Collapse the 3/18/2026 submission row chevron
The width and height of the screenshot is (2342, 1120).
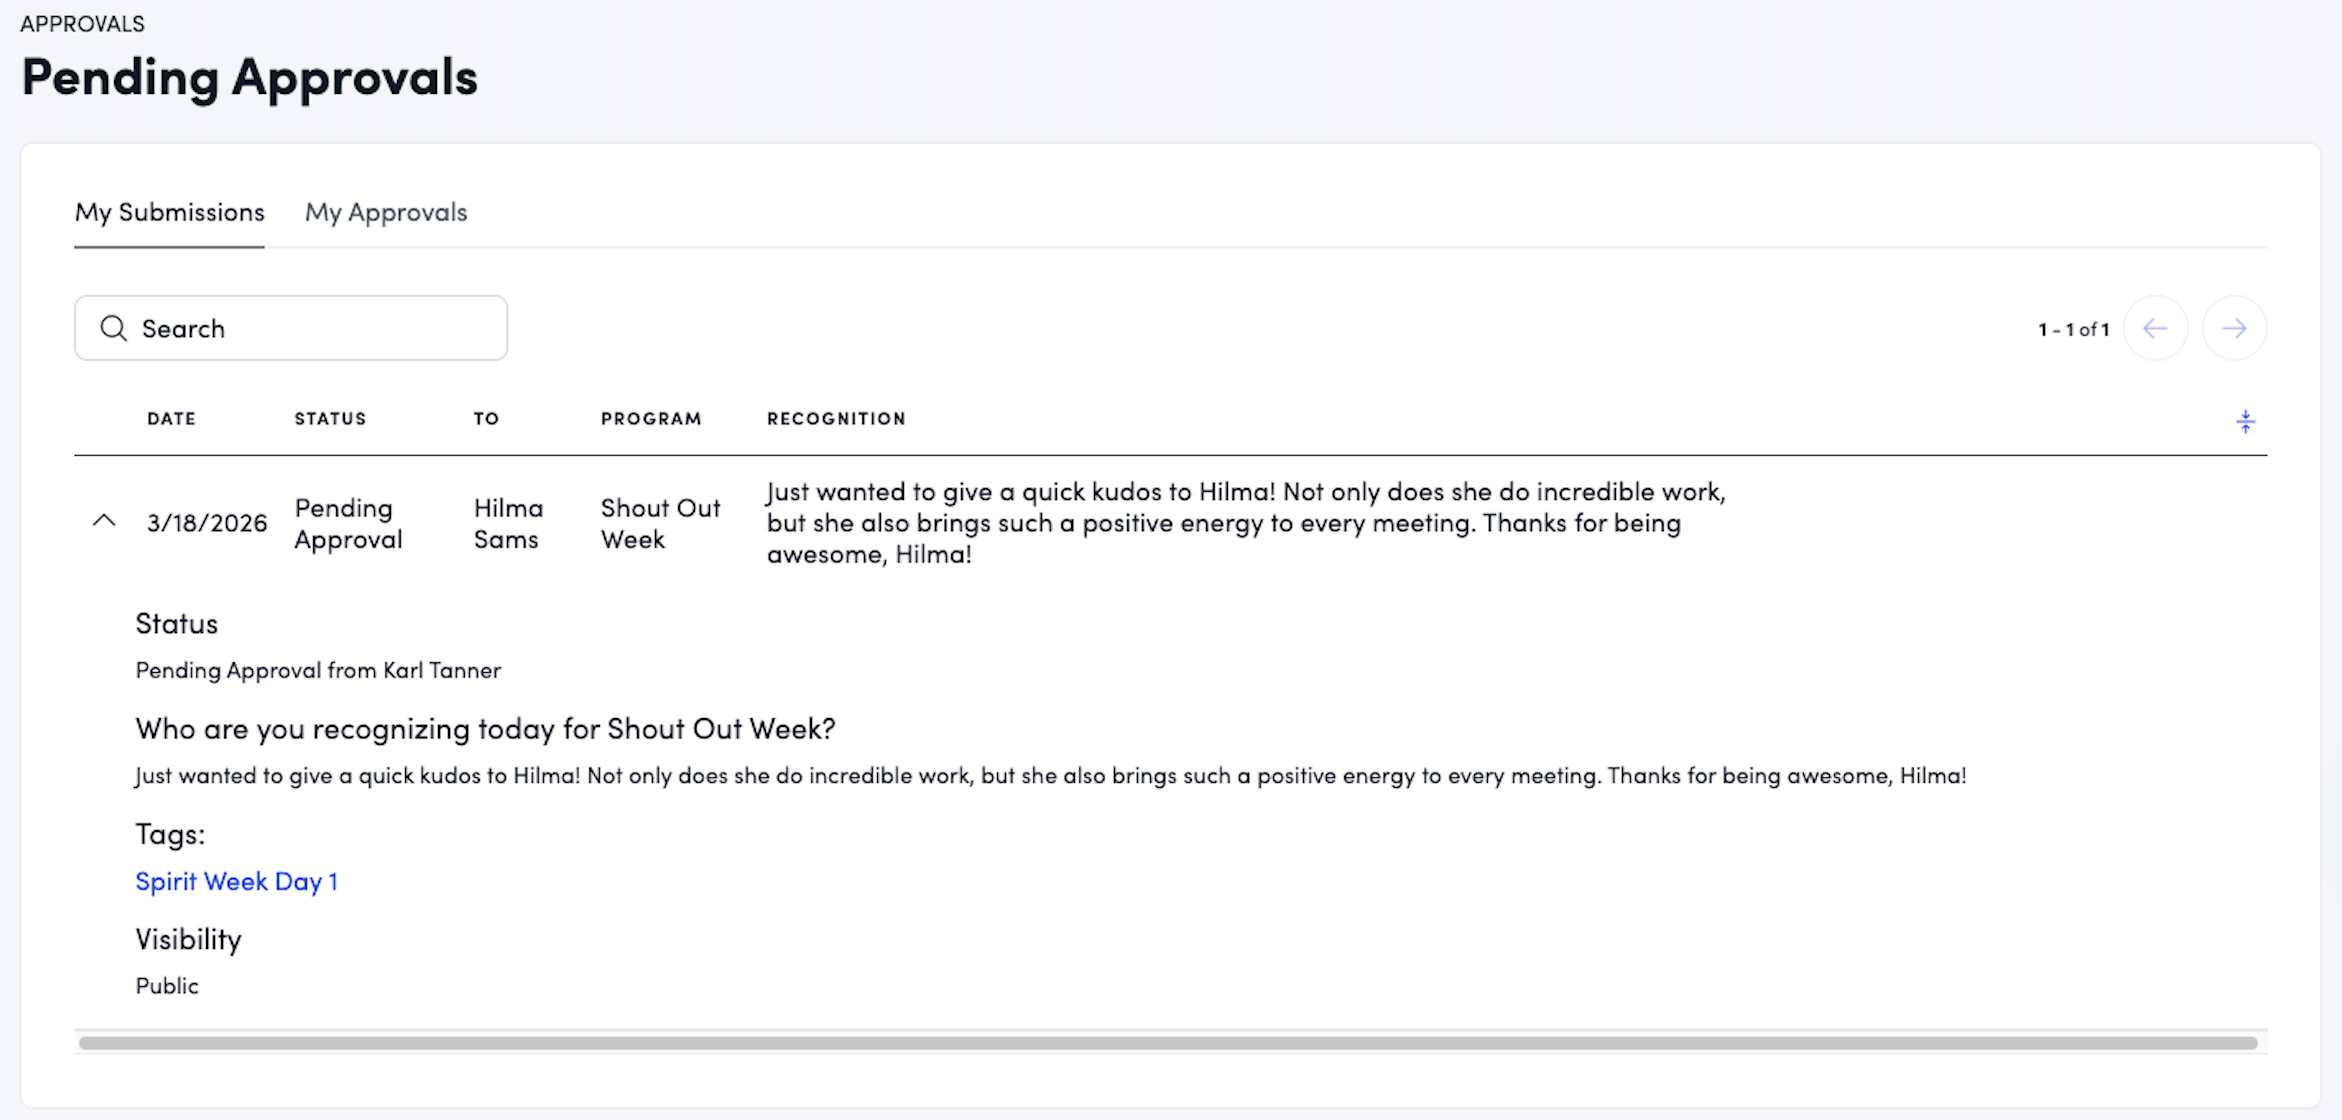point(104,521)
